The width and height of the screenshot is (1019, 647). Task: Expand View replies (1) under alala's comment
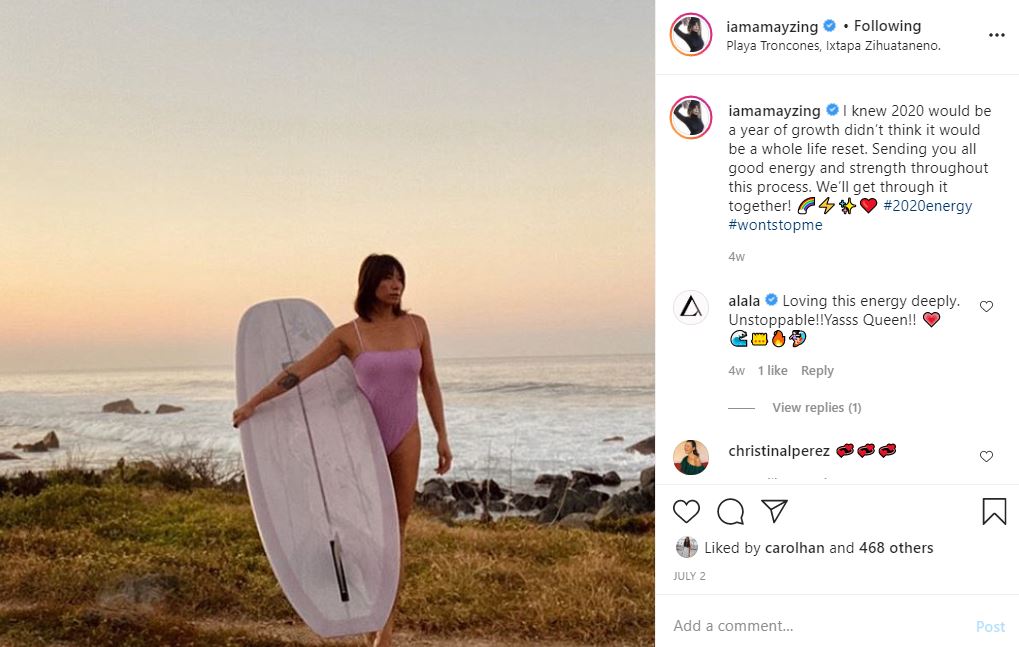816,408
